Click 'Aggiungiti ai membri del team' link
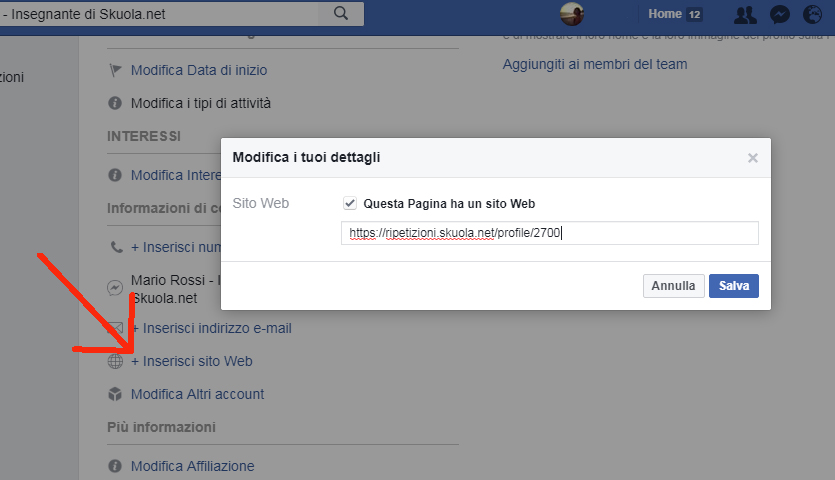This screenshot has height=480, width=835. point(595,64)
